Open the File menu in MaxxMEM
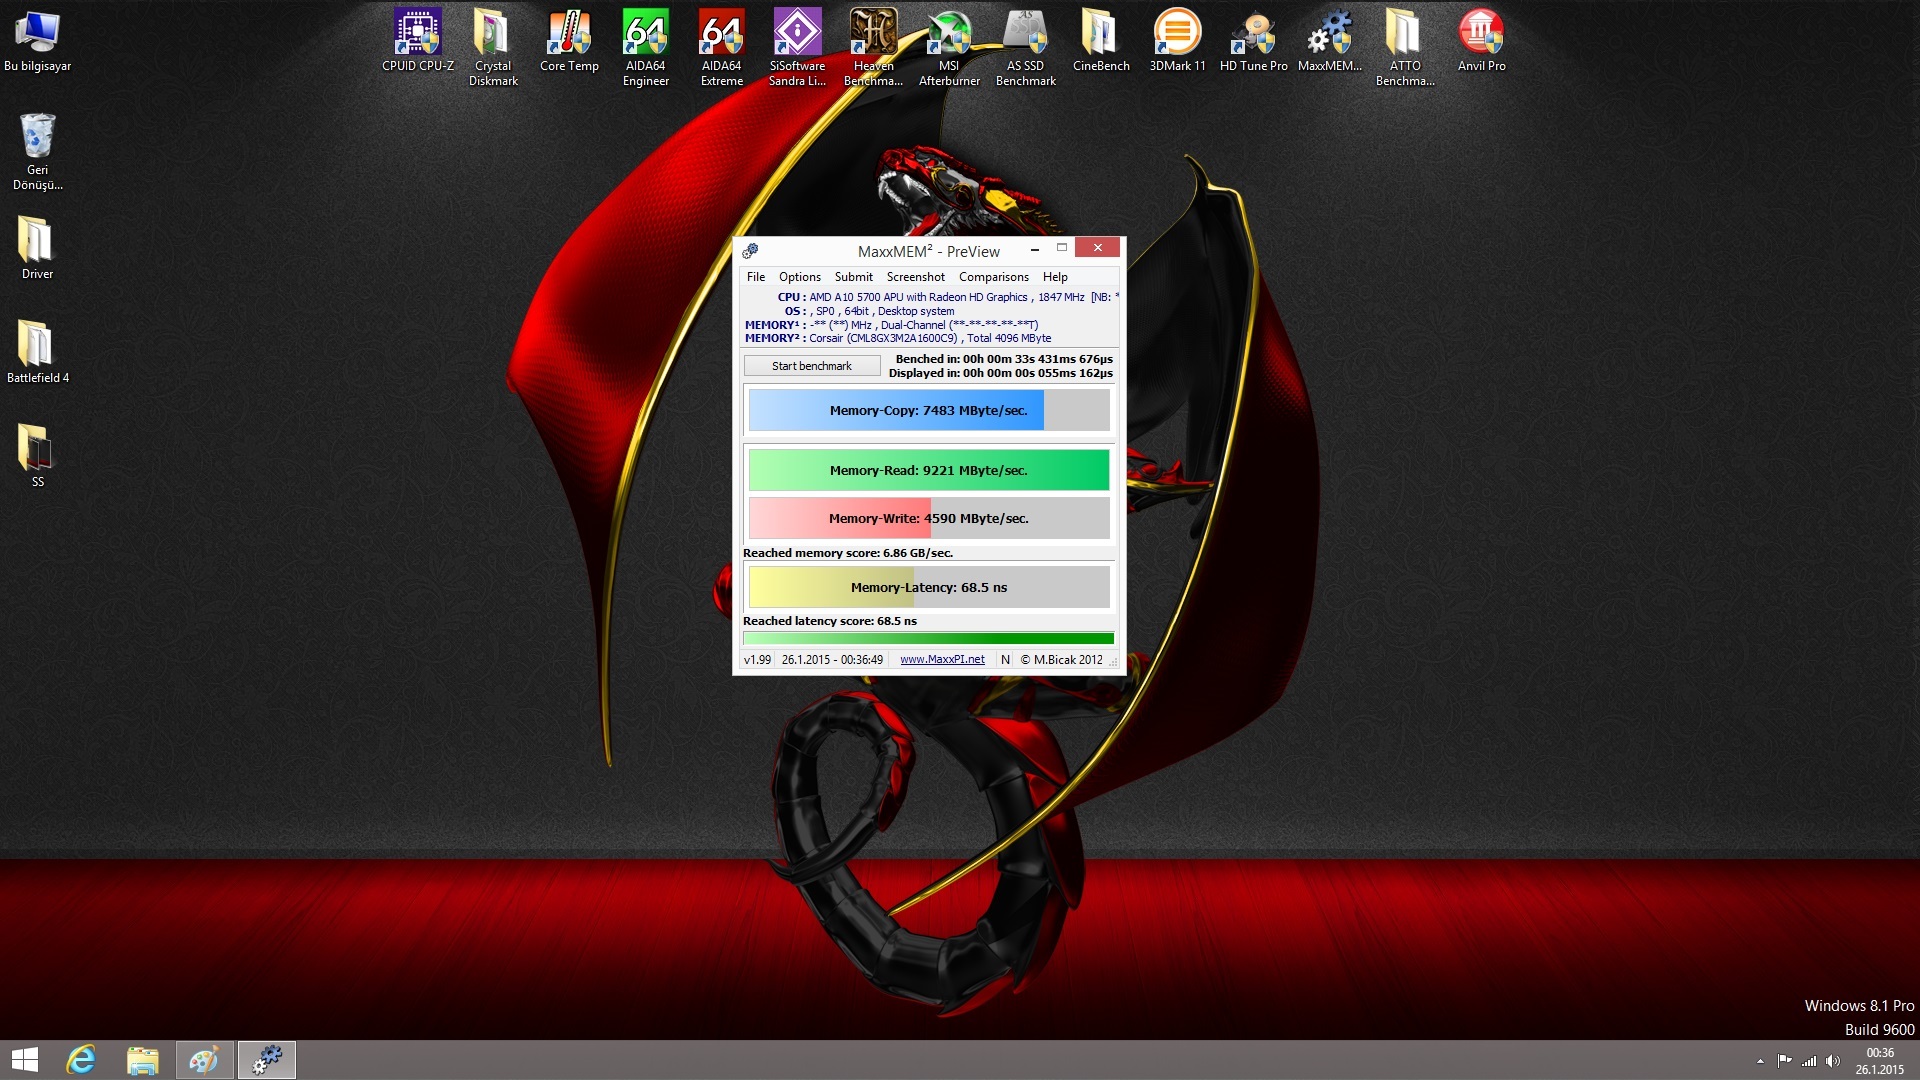The image size is (1920, 1080). tap(756, 277)
